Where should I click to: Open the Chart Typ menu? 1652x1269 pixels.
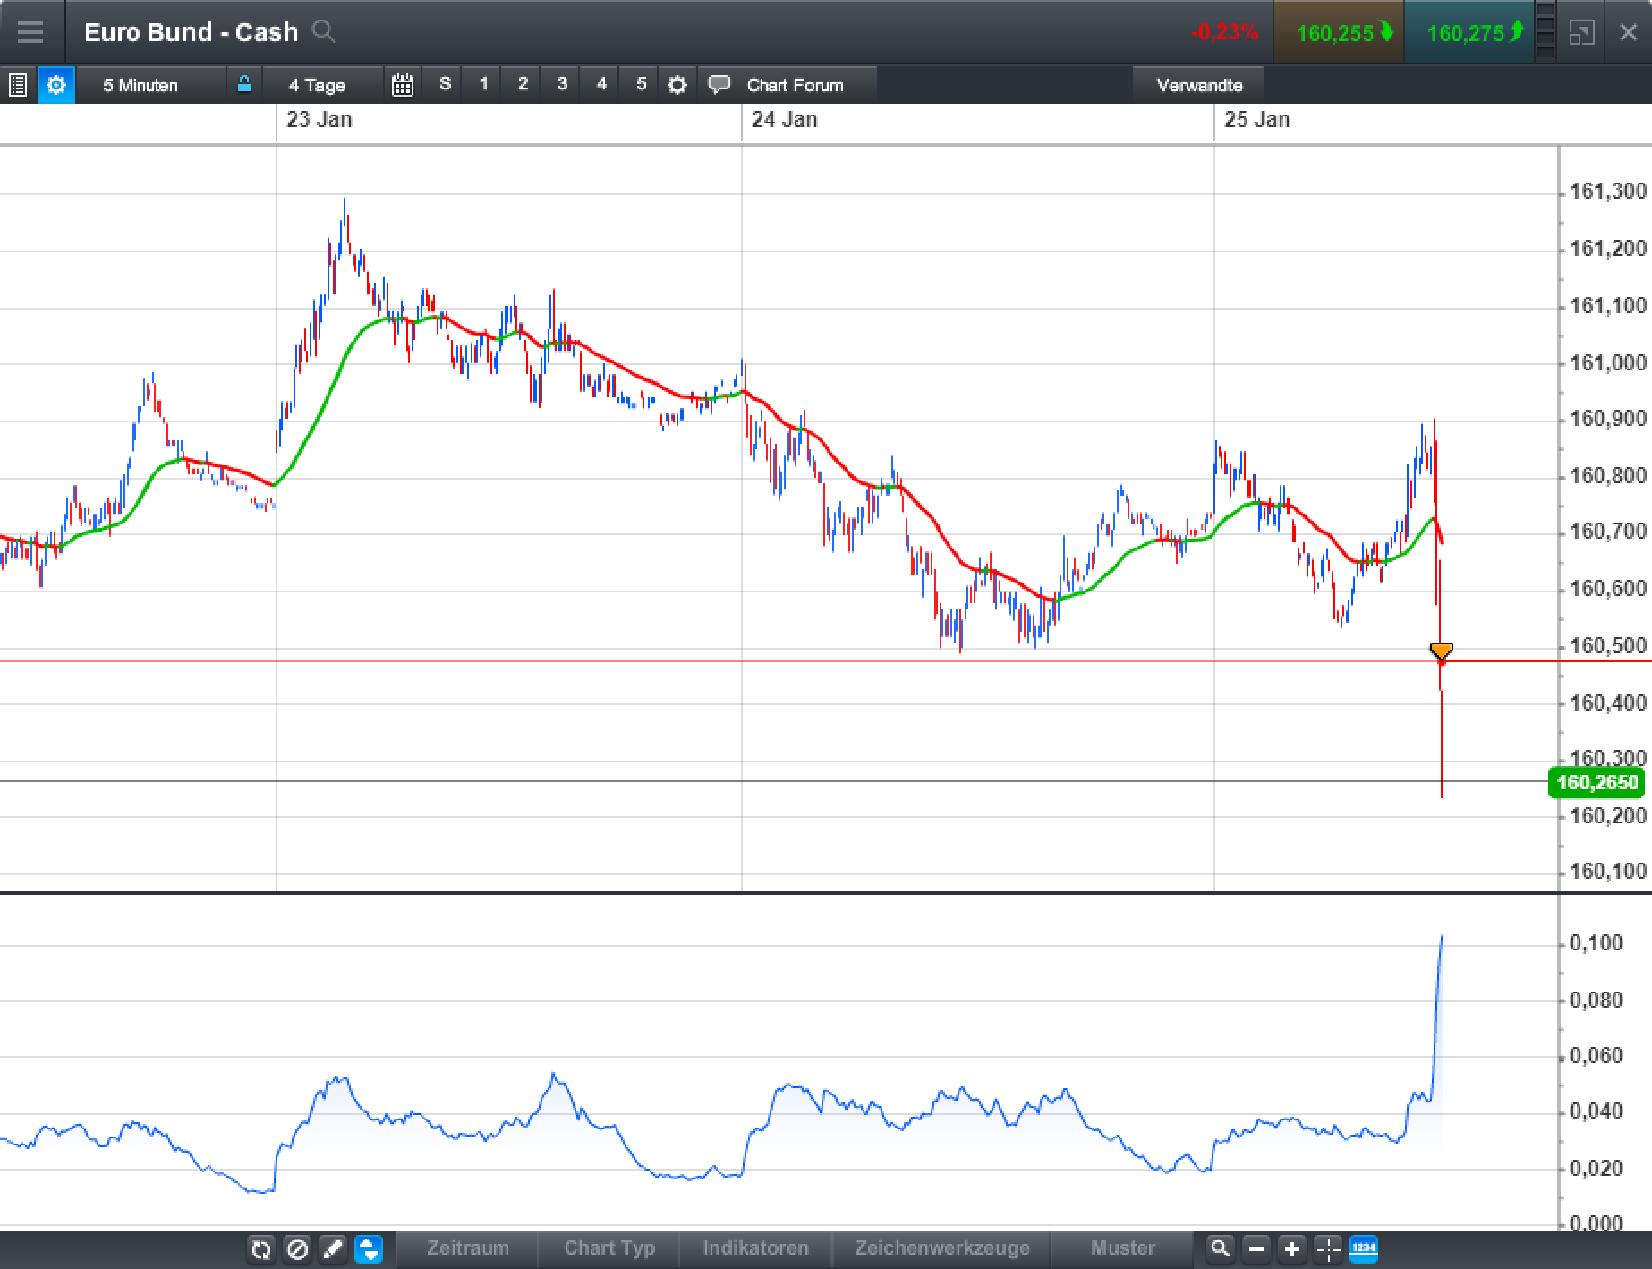pyautogui.click(x=609, y=1248)
